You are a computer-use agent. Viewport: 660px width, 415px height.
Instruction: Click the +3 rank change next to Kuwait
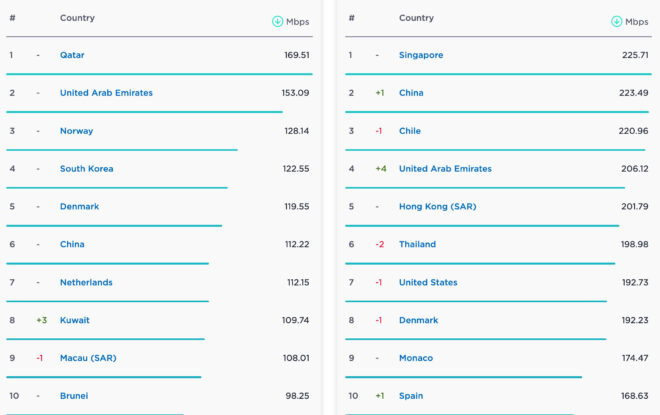pos(41,320)
